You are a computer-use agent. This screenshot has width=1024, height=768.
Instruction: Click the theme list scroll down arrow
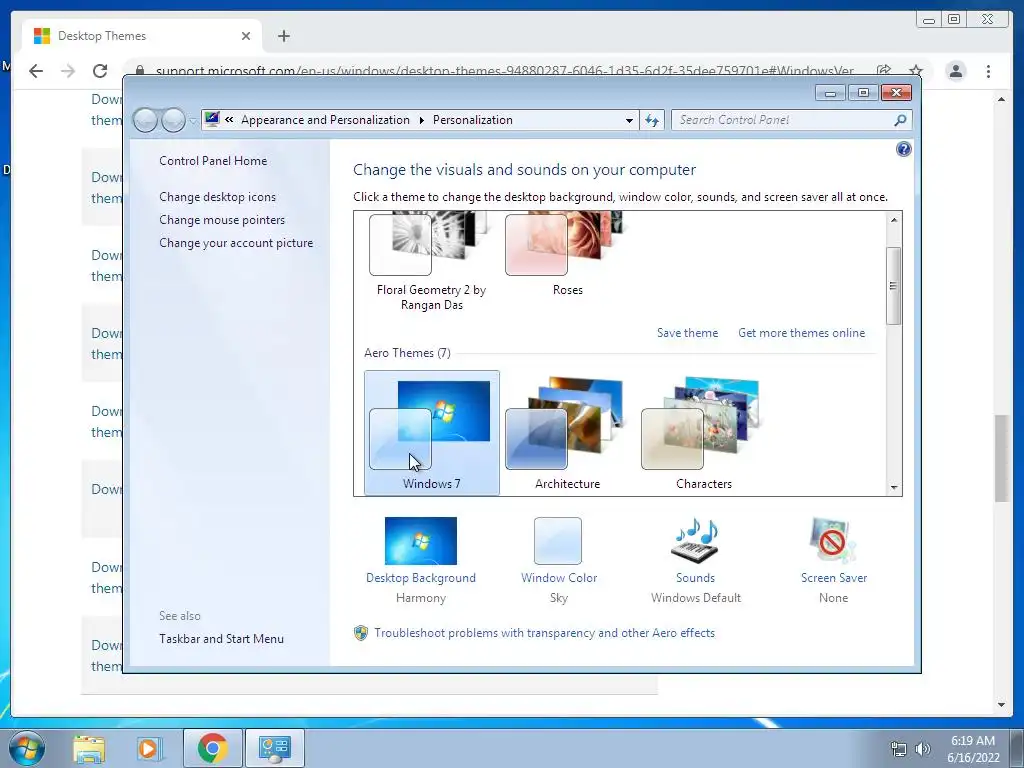(894, 487)
